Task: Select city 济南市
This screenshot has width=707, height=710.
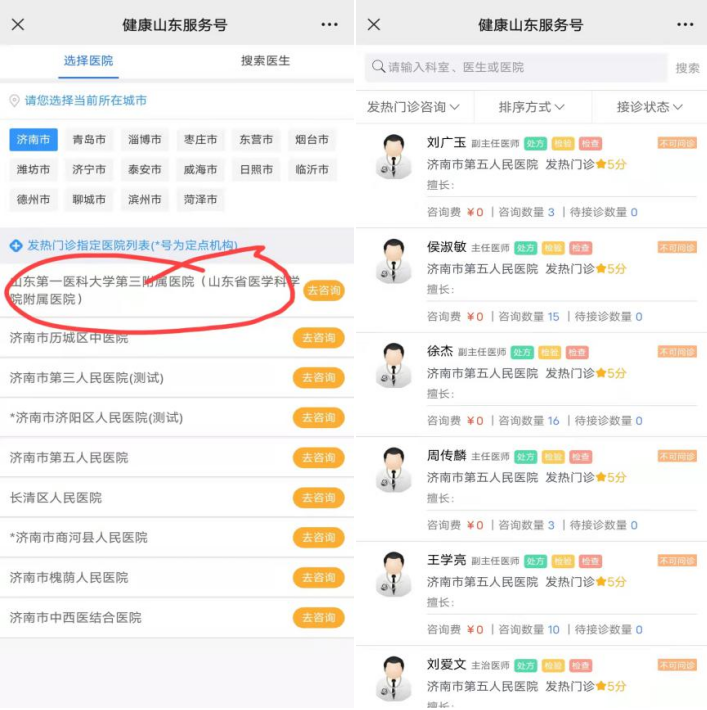Action: click(34, 139)
